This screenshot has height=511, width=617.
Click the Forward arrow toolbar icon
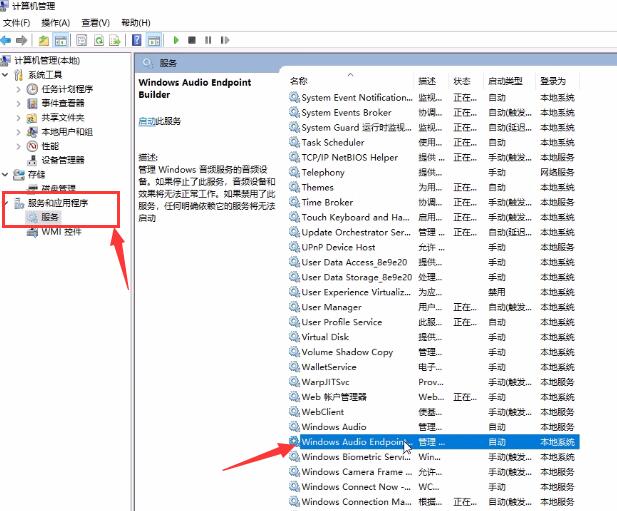21,40
